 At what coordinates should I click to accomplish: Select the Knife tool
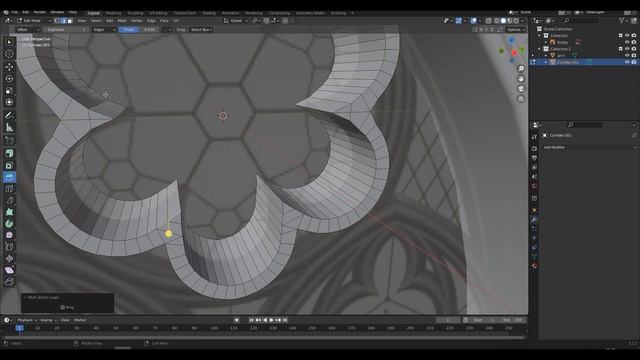[x=9, y=200]
